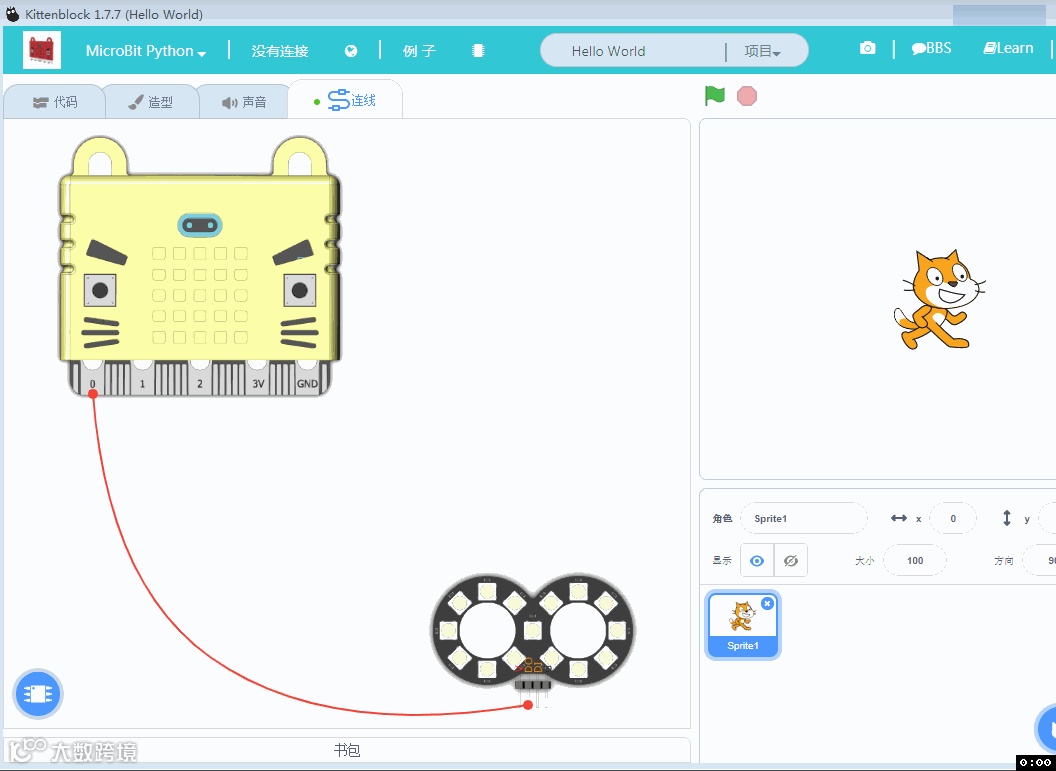Edit the sprite name Sprite1 field
The height and width of the screenshot is (771, 1056).
pyautogui.click(x=803, y=518)
